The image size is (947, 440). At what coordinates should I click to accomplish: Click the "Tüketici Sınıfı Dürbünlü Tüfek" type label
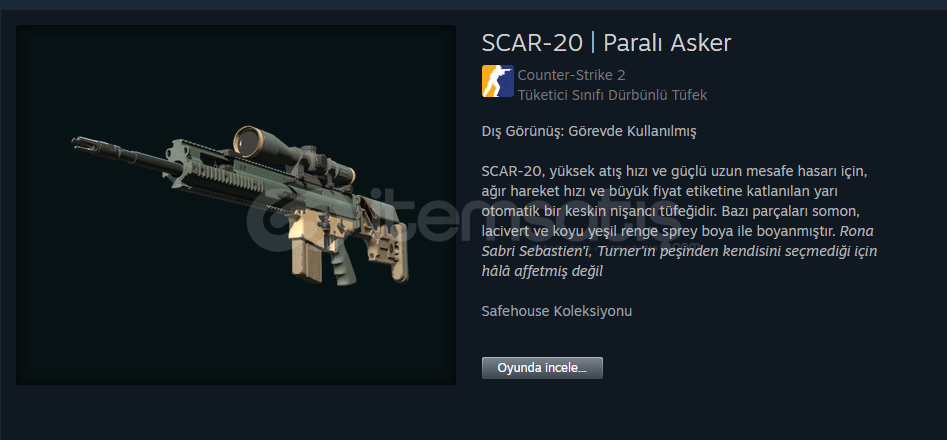pos(612,95)
